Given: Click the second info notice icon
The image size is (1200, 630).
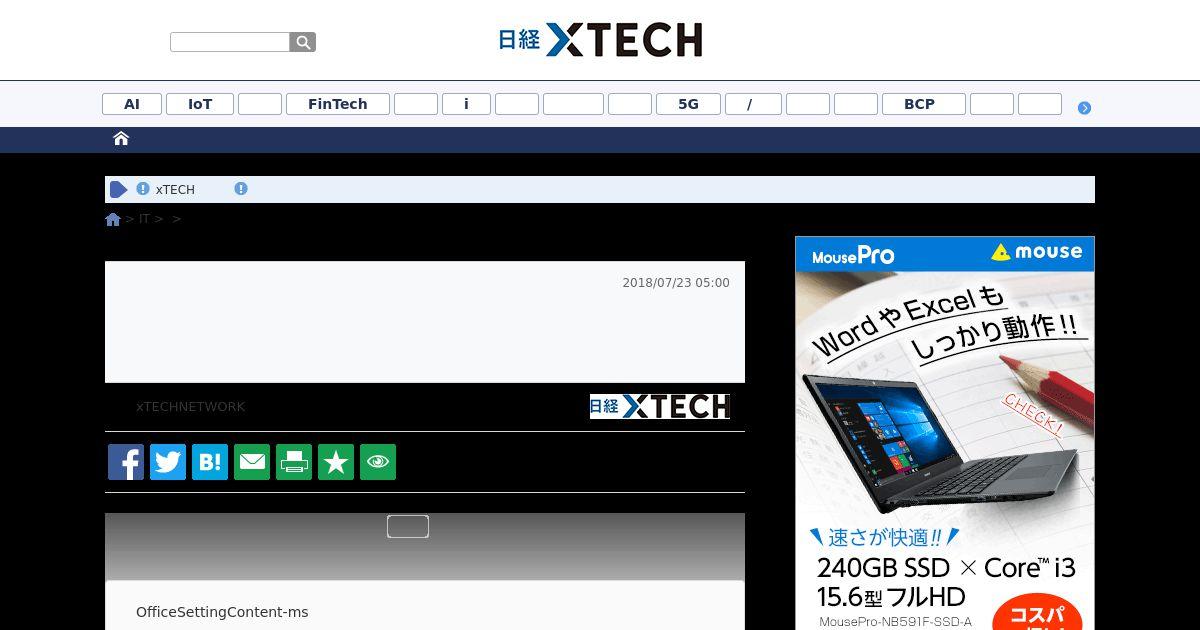Looking at the screenshot, I should click(241, 188).
